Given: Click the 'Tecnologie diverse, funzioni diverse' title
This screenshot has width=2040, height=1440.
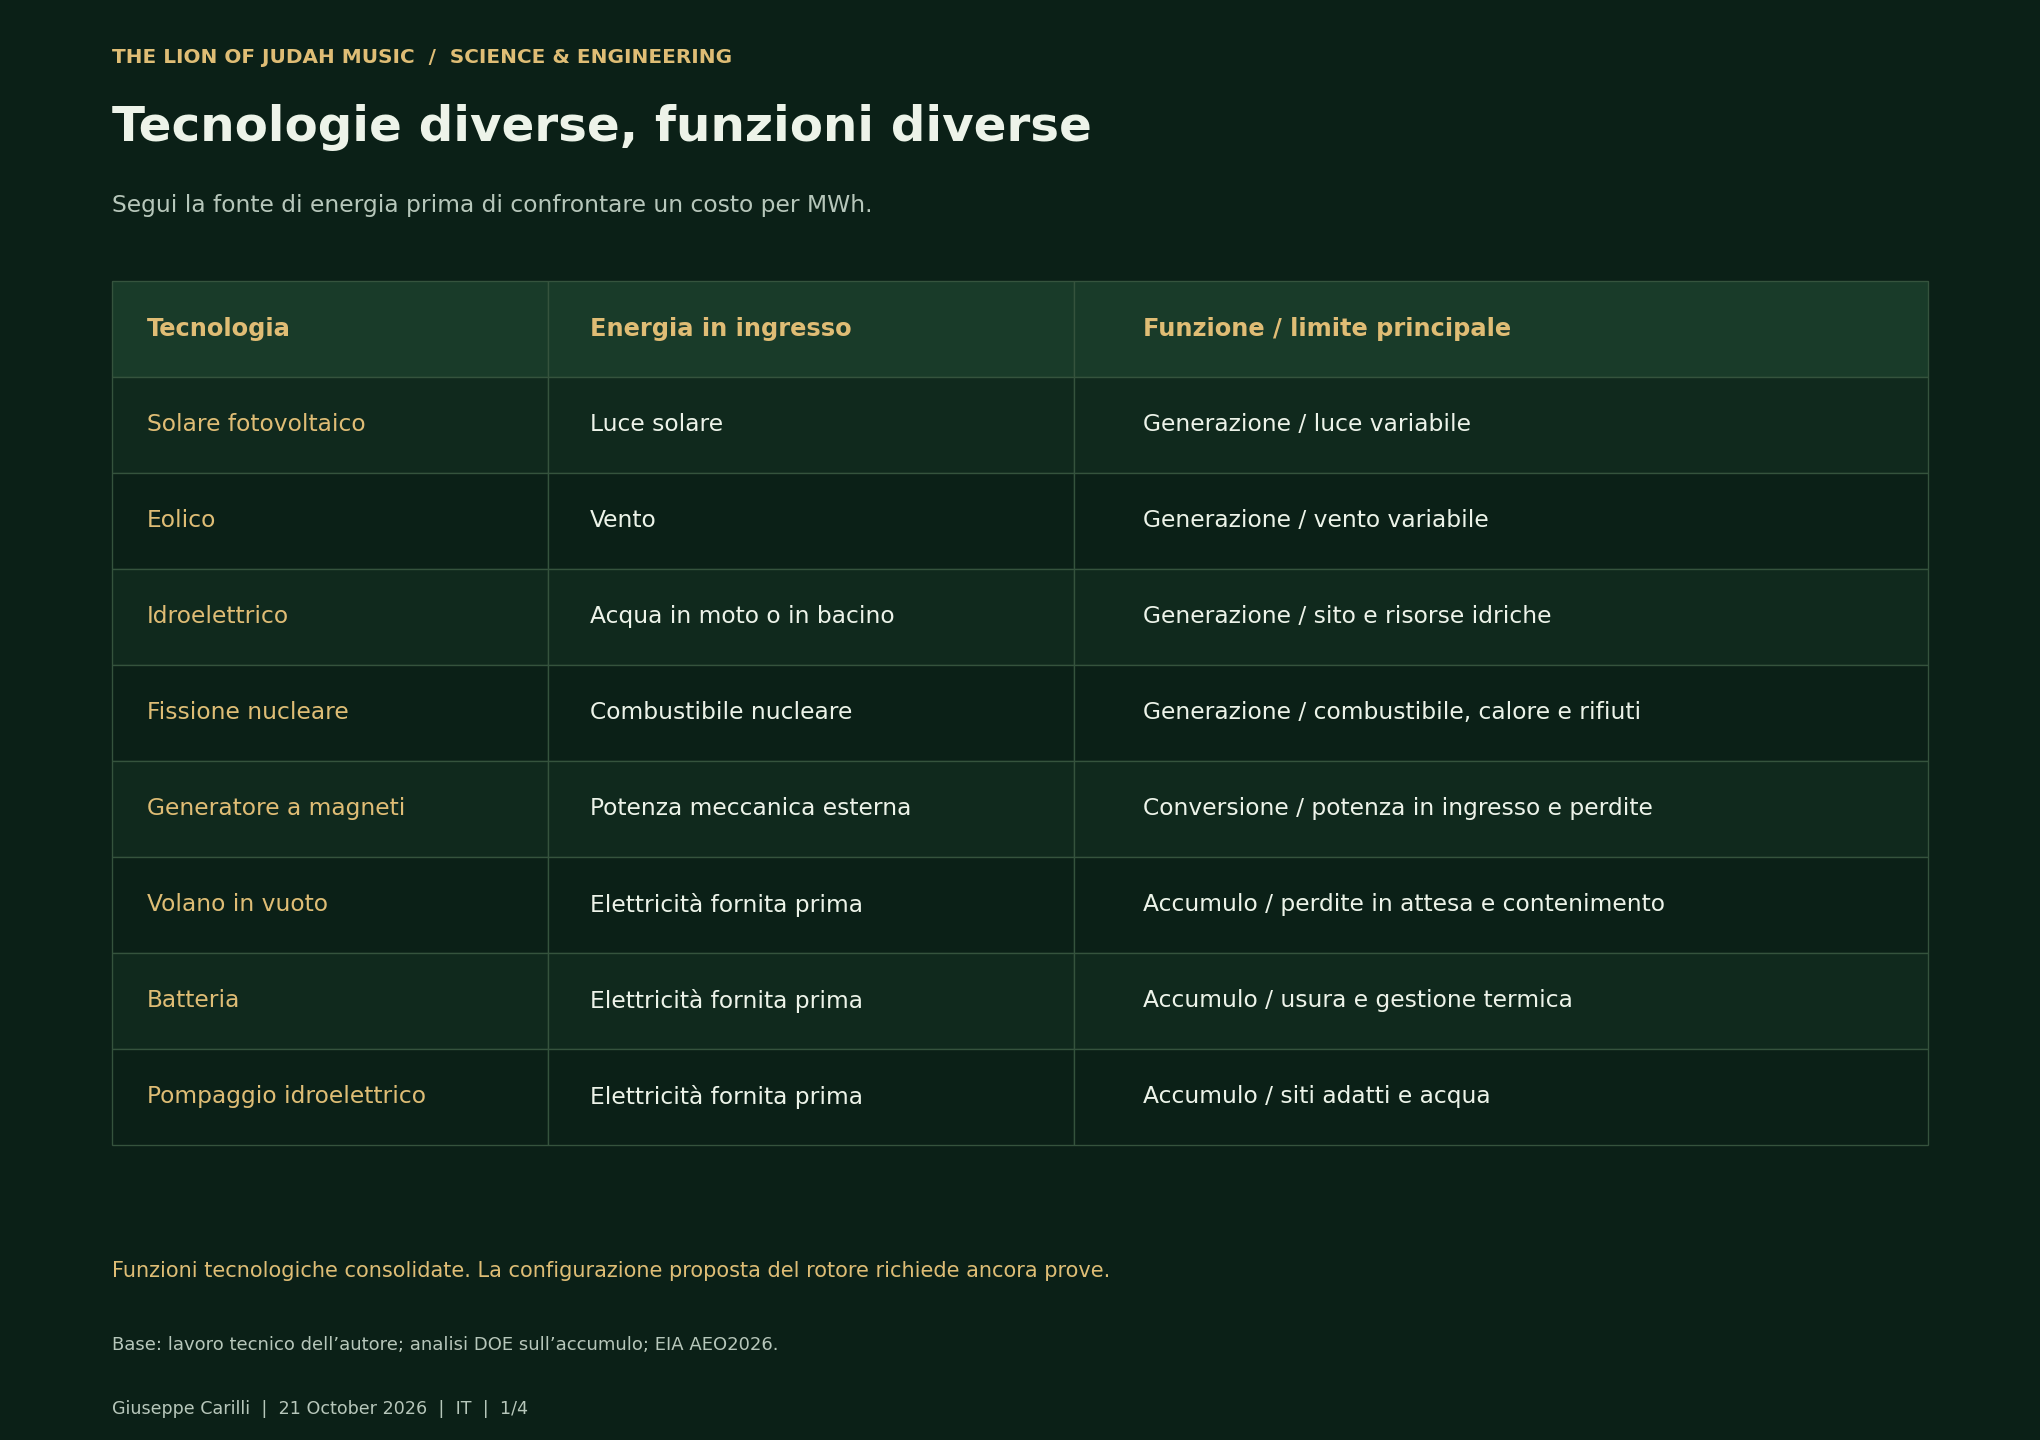Looking at the screenshot, I should click(x=601, y=127).
